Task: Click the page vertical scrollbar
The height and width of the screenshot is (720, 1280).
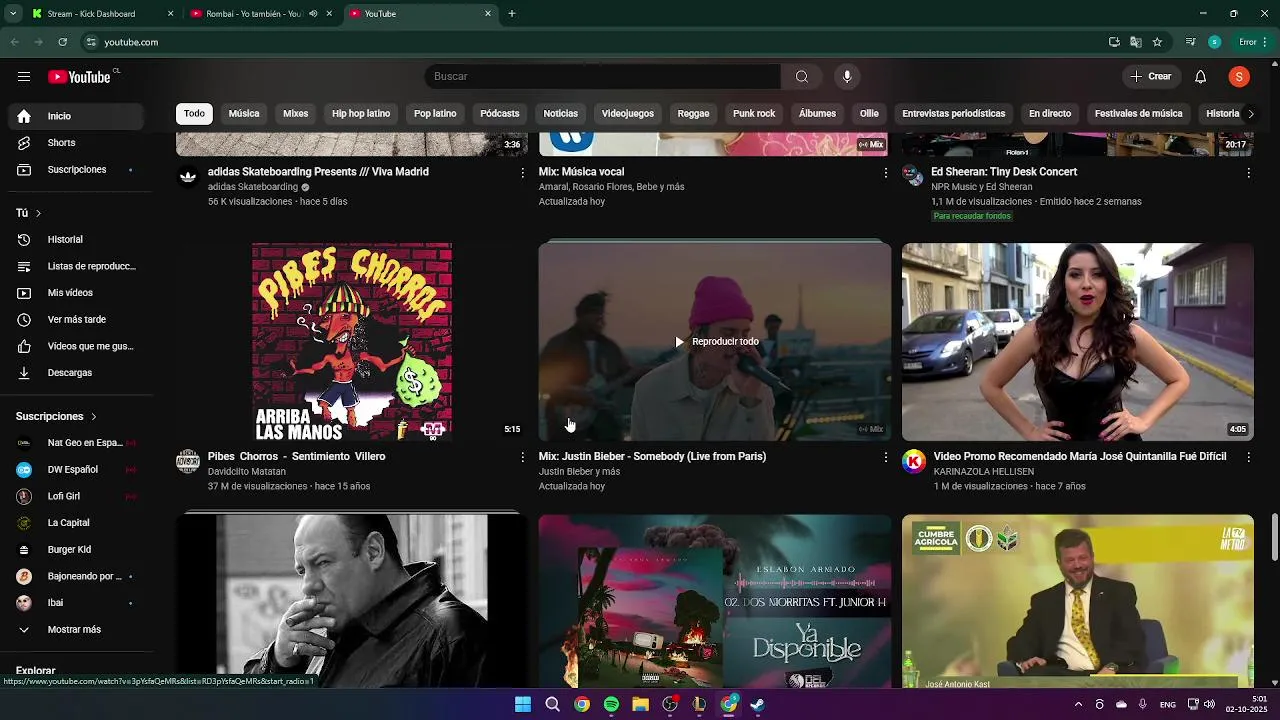Action: click(x=1274, y=538)
